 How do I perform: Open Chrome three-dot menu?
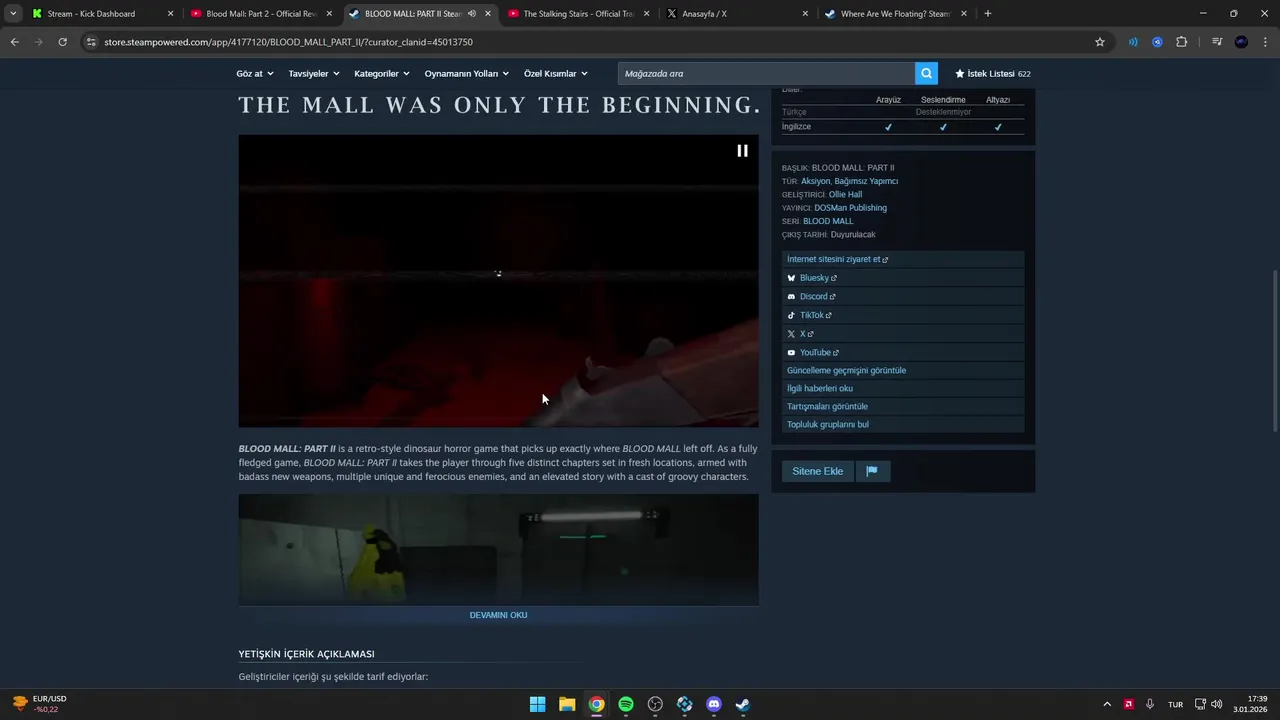[x=1265, y=42]
